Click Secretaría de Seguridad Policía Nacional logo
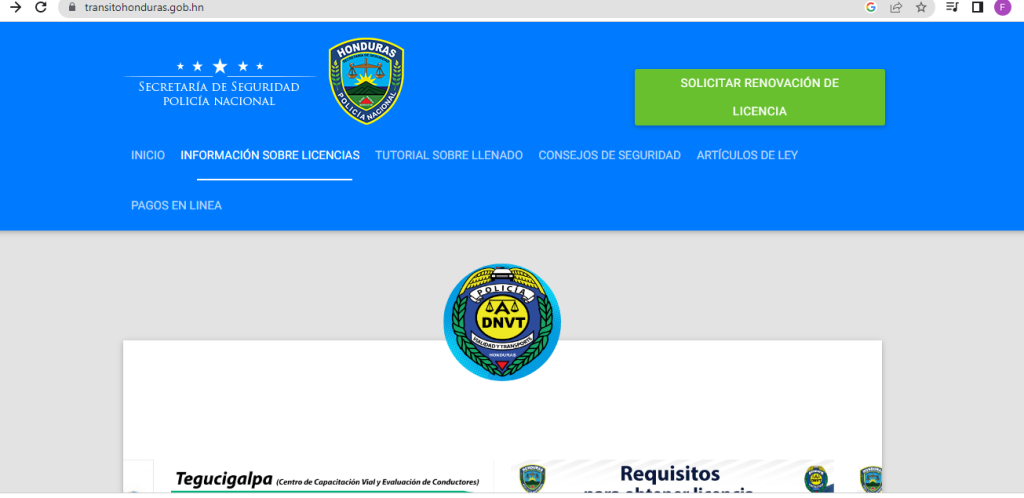The width and height of the screenshot is (1024, 498). coord(219,84)
